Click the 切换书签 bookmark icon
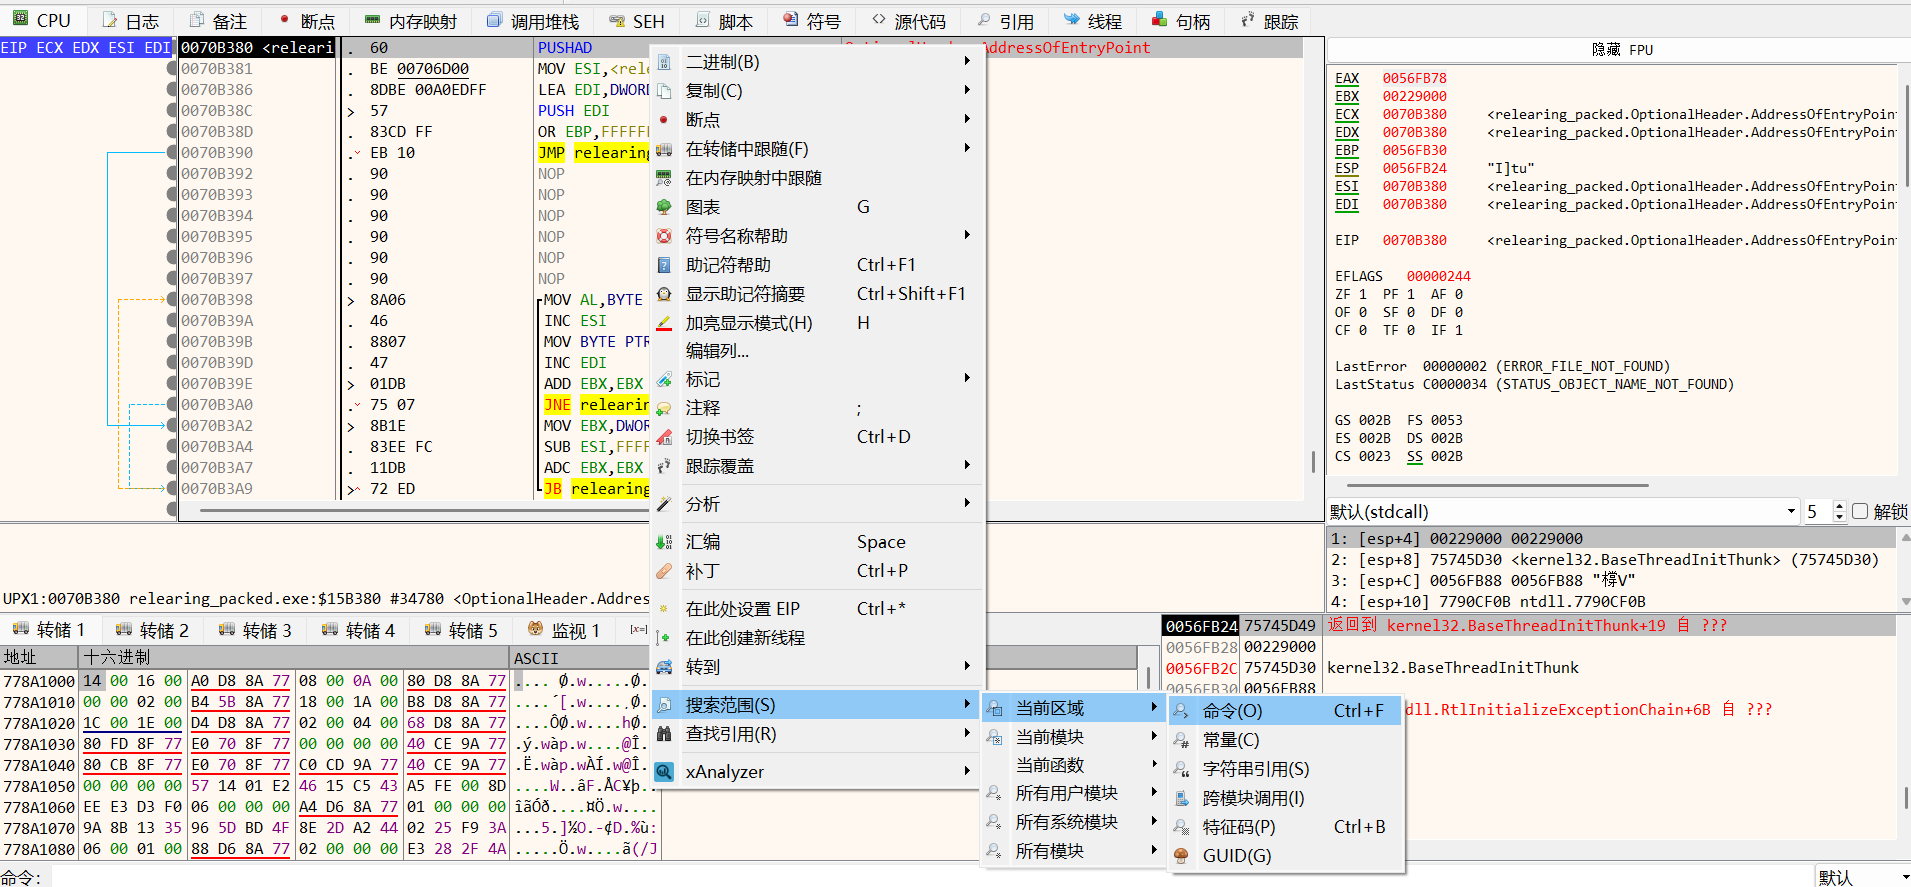 pos(664,437)
